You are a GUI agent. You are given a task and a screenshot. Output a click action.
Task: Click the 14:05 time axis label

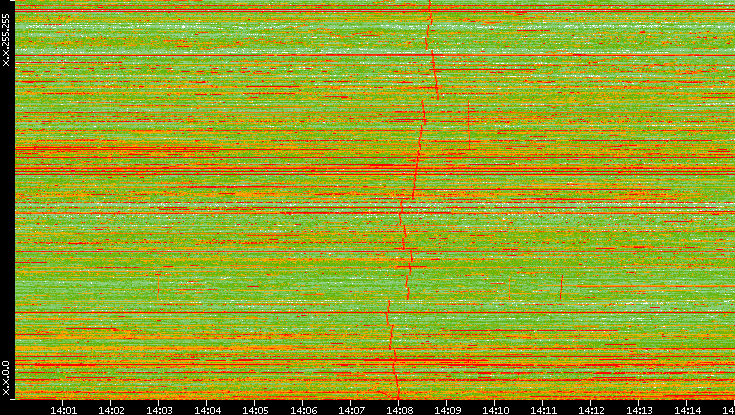(255, 410)
